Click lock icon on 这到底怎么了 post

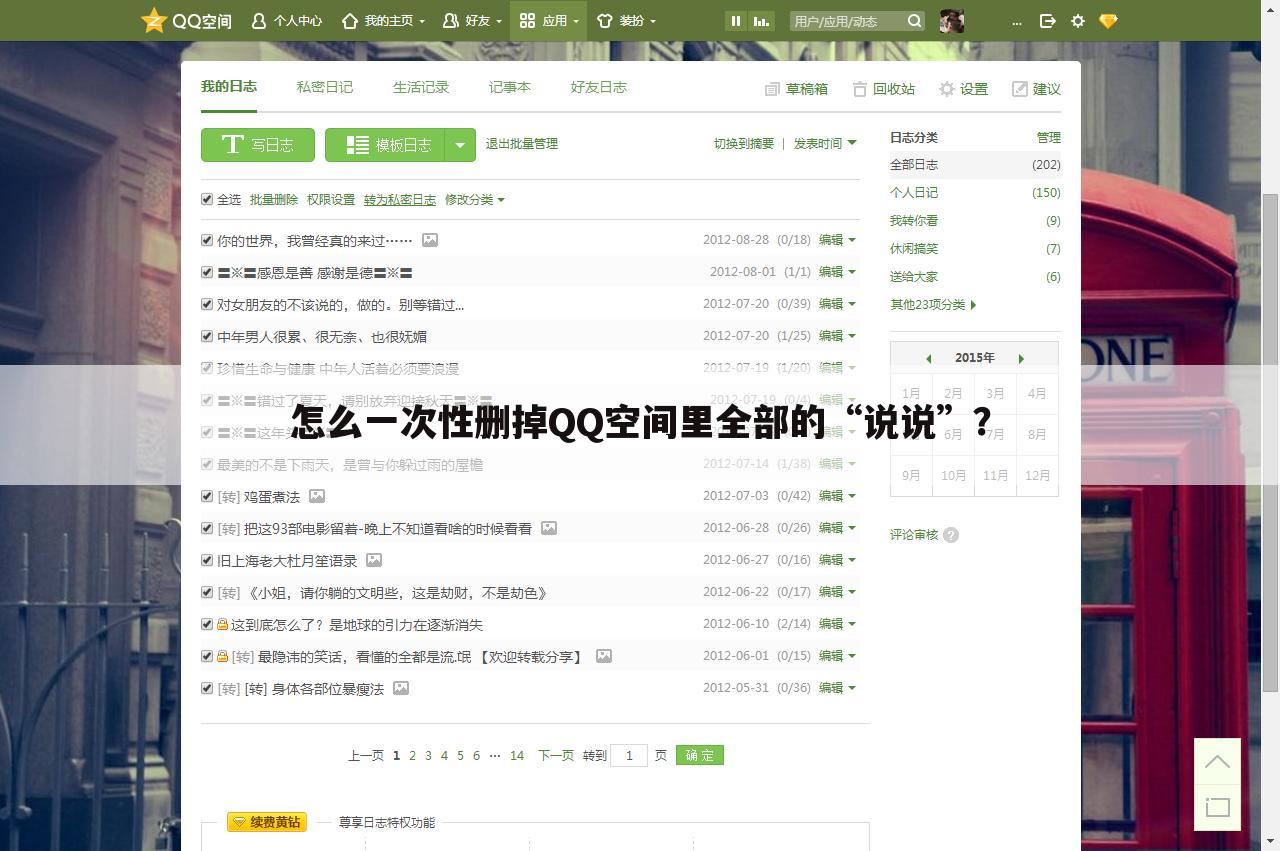[x=222, y=624]
